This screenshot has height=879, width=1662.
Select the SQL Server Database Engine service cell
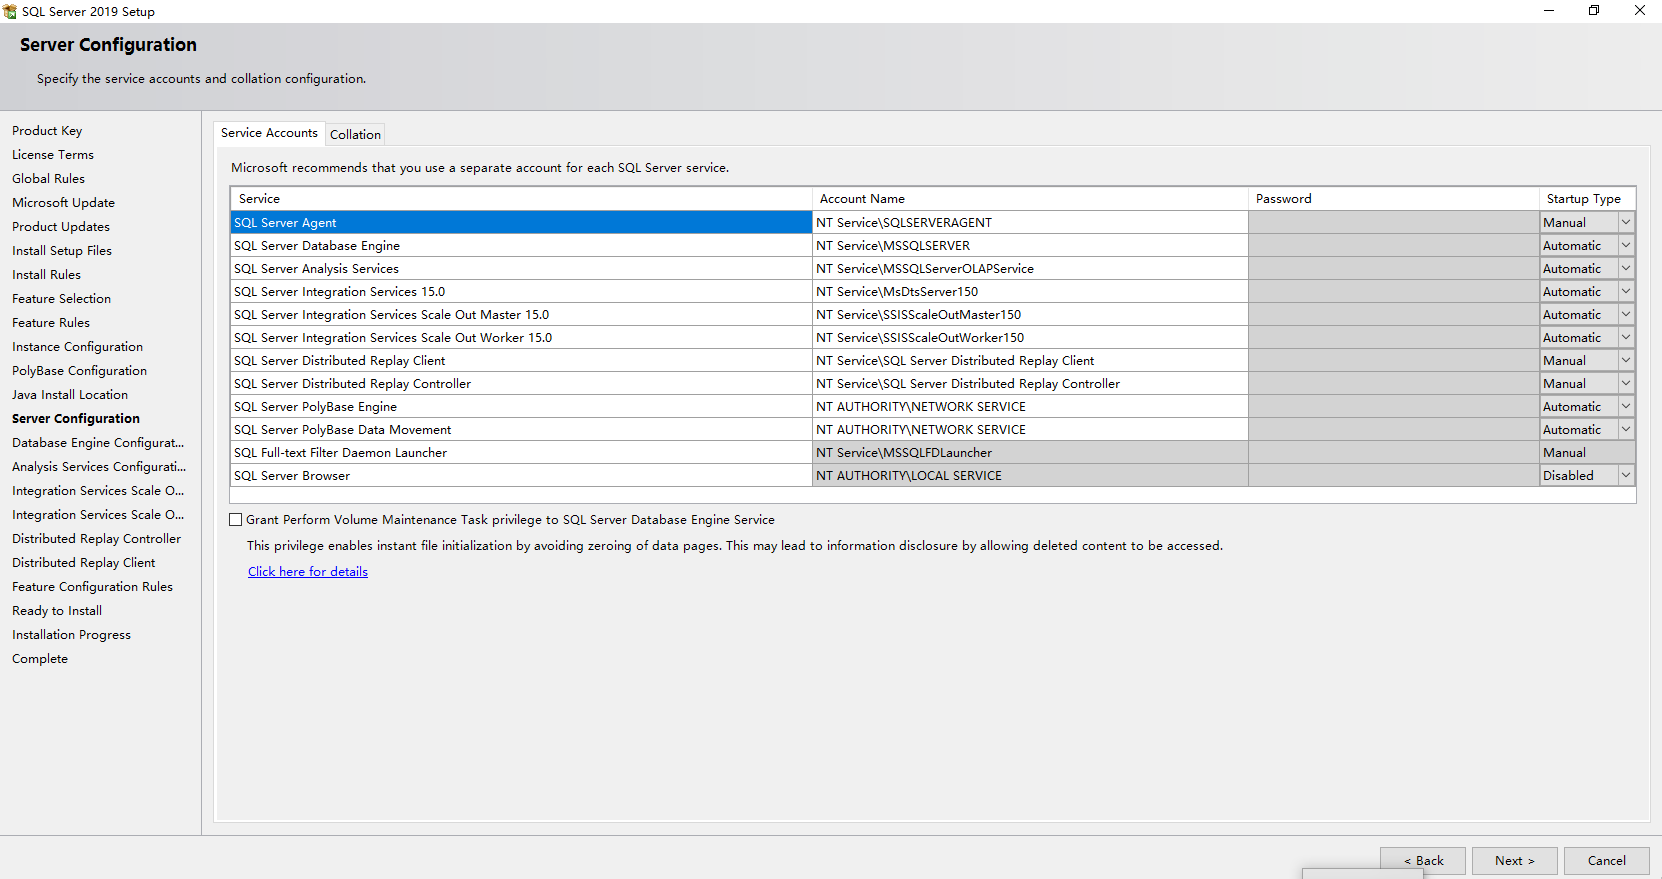[x=521, y=245]
